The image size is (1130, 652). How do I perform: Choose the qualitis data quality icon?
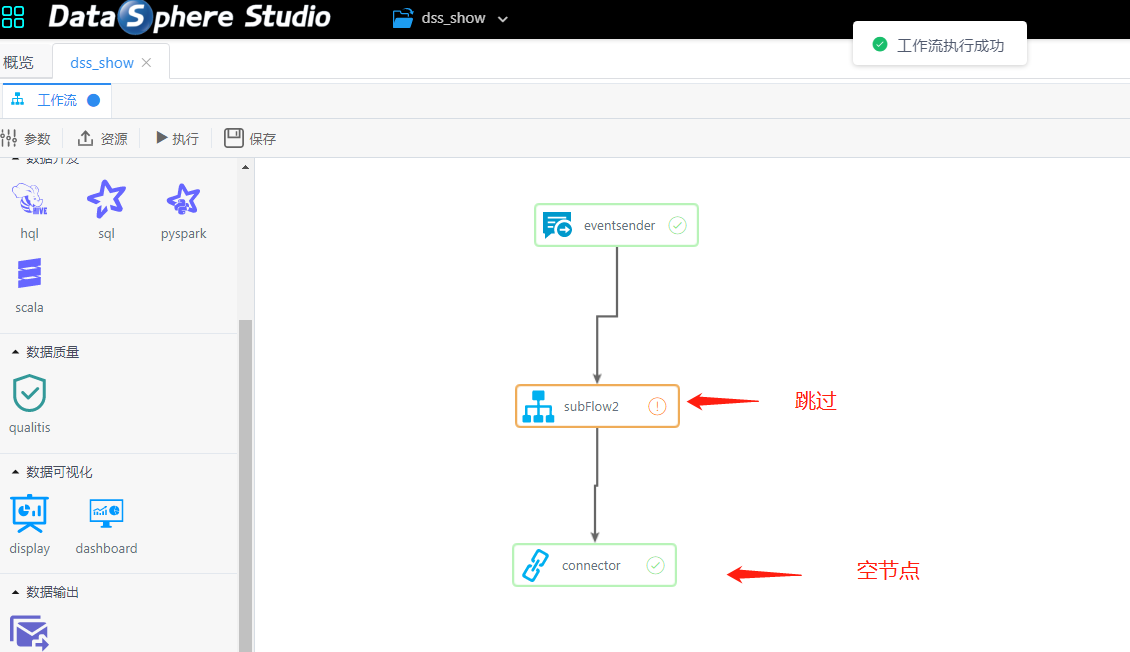click(29, 393)
